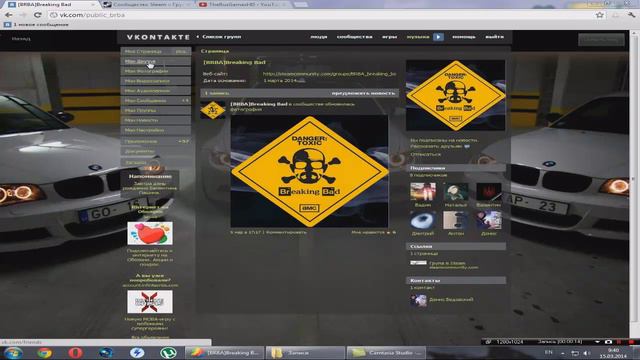
Task: Launch Opera from the taskbar
Action: tap(76, 353)
